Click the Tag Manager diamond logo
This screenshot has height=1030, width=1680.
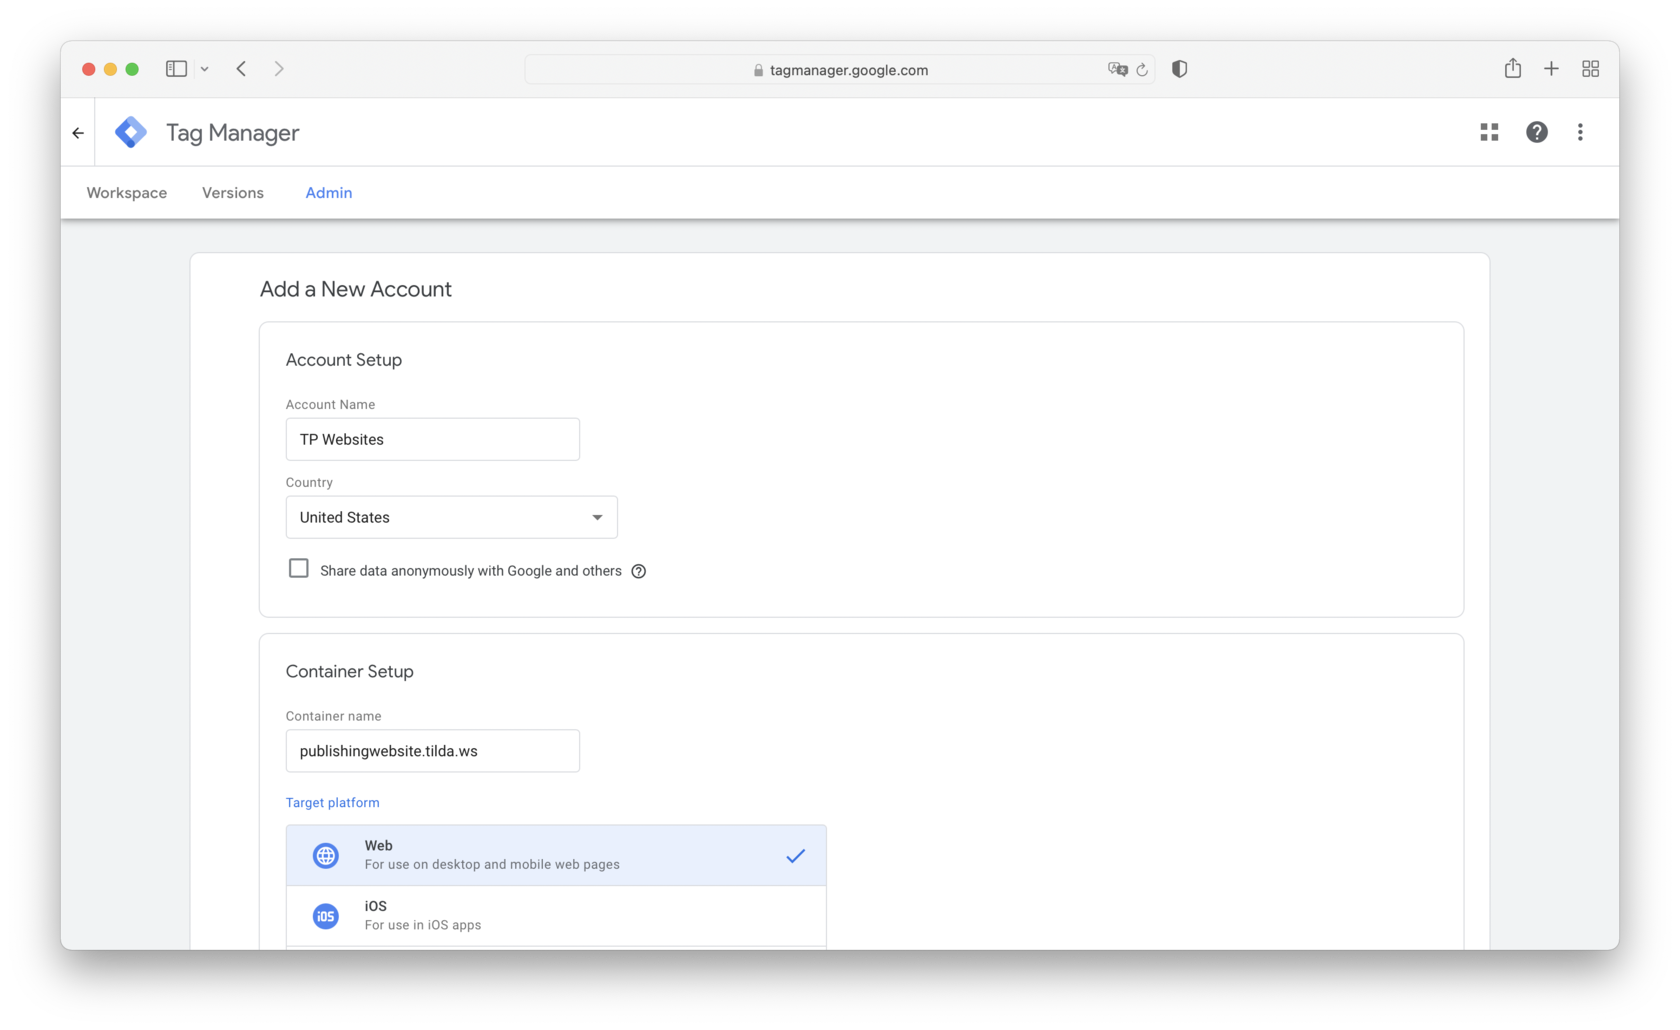[x=130, y=131]
